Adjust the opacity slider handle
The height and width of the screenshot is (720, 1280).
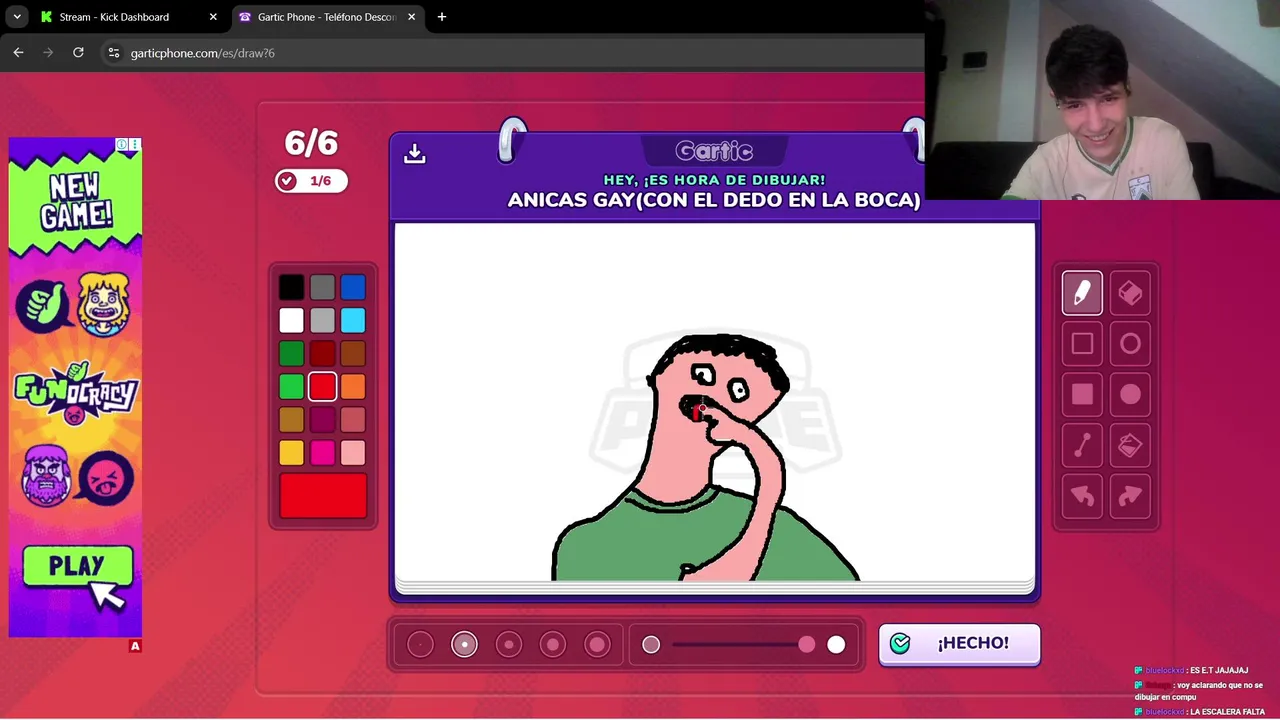click(x=807, y=645)
